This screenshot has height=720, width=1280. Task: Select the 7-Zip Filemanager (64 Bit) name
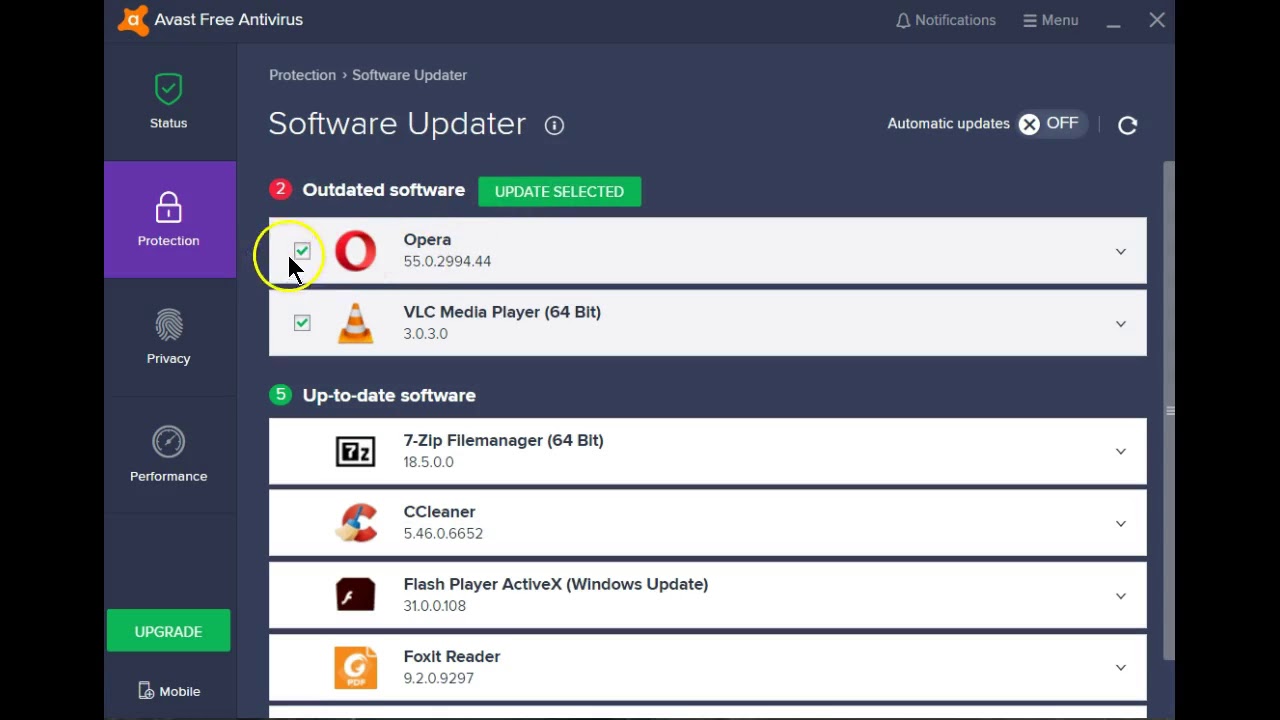503,440
